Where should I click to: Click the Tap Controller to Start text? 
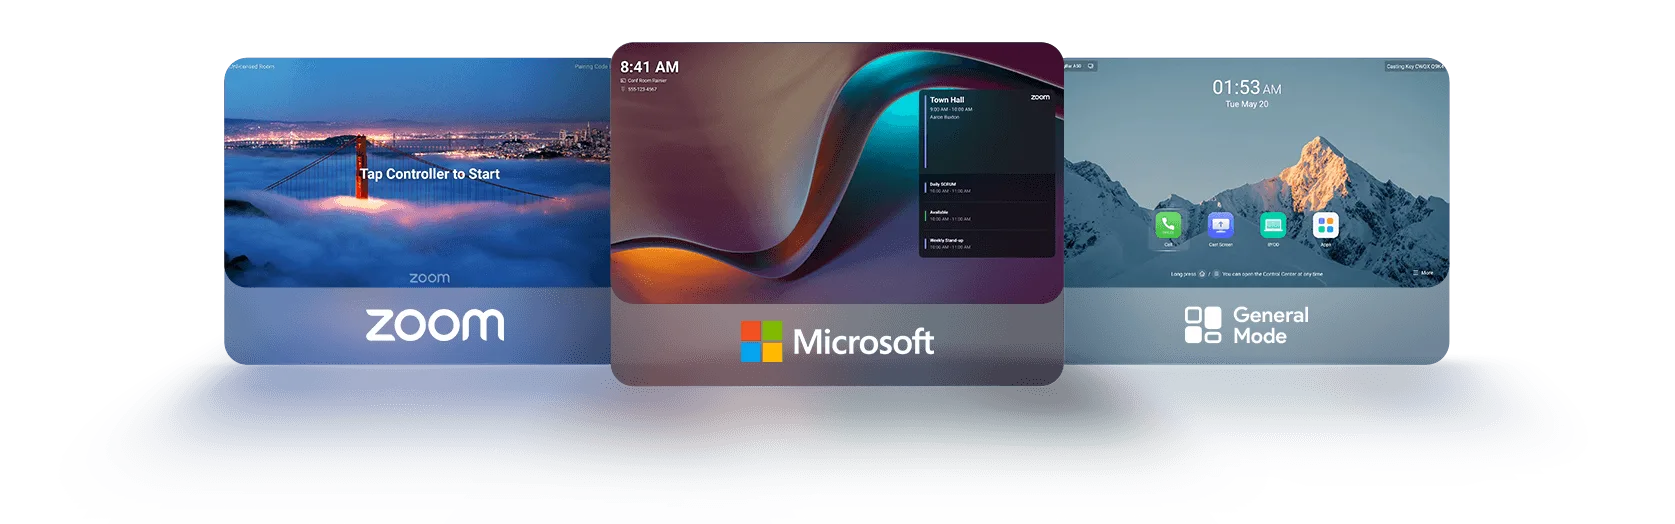(430, 174)
